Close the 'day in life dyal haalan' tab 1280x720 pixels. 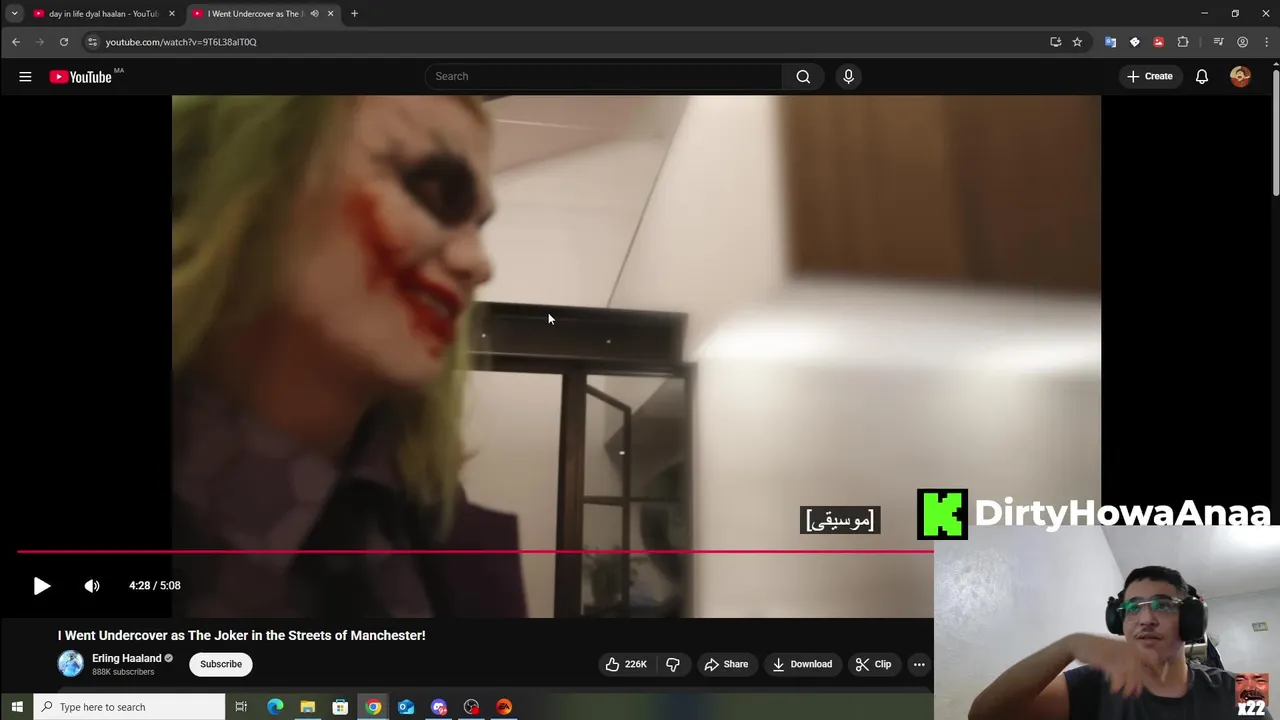click(x=171, y=14)
